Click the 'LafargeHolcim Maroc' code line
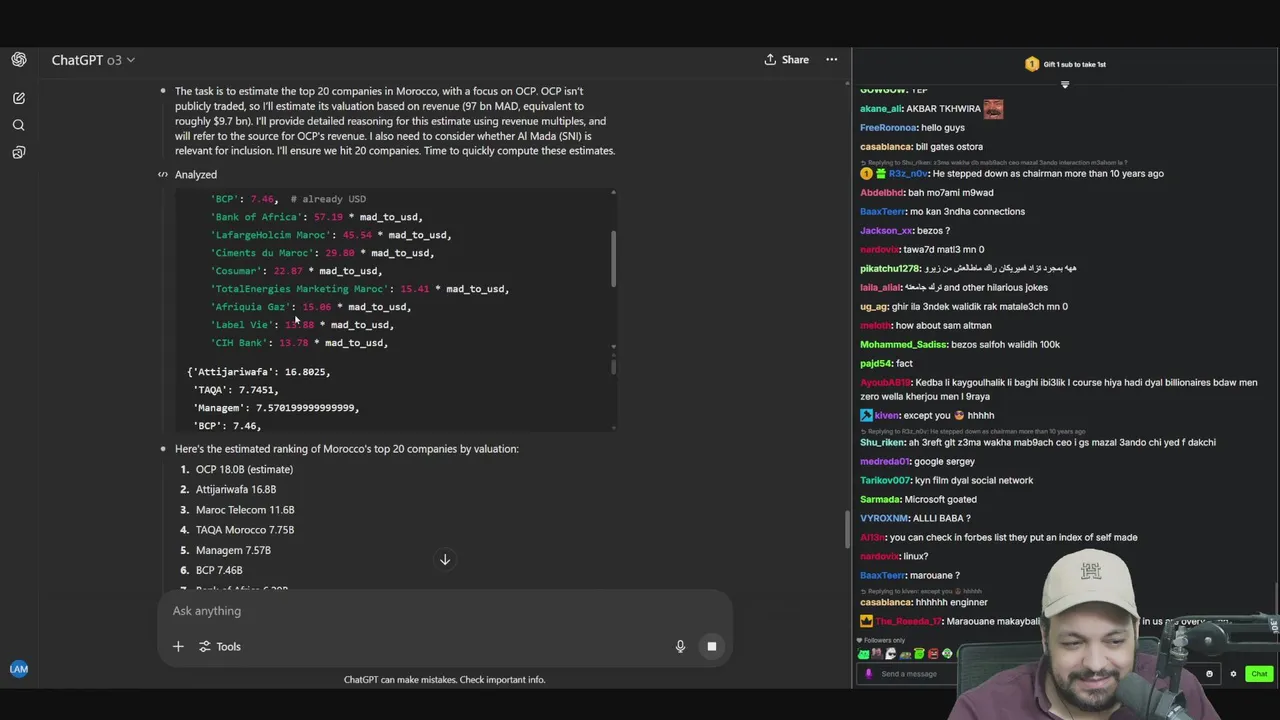 click(x=331, y=235)
